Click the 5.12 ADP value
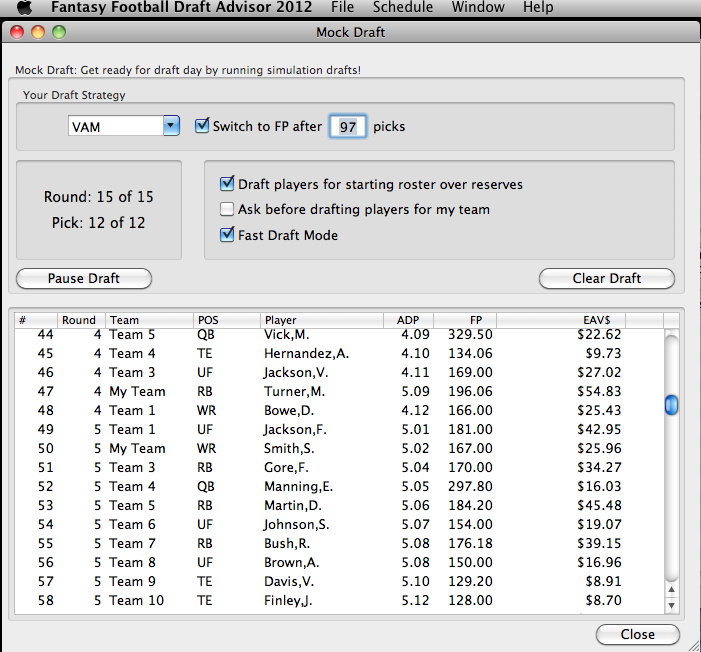 click(x=415, y=600)
